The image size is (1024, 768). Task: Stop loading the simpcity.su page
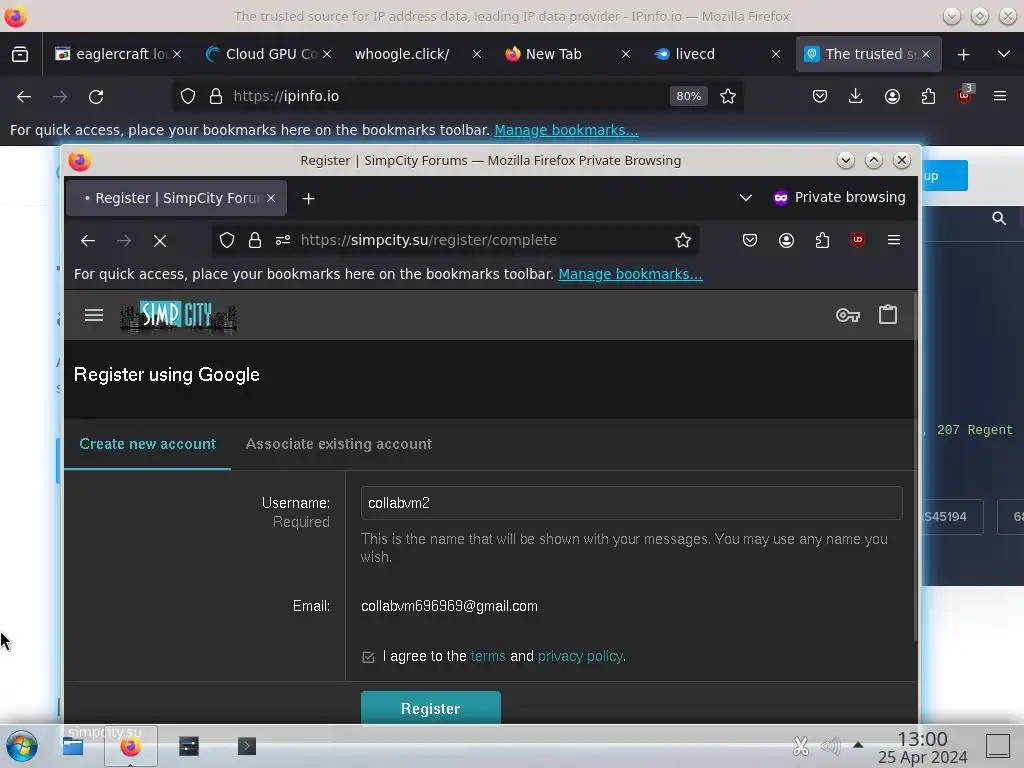point(160,241)
